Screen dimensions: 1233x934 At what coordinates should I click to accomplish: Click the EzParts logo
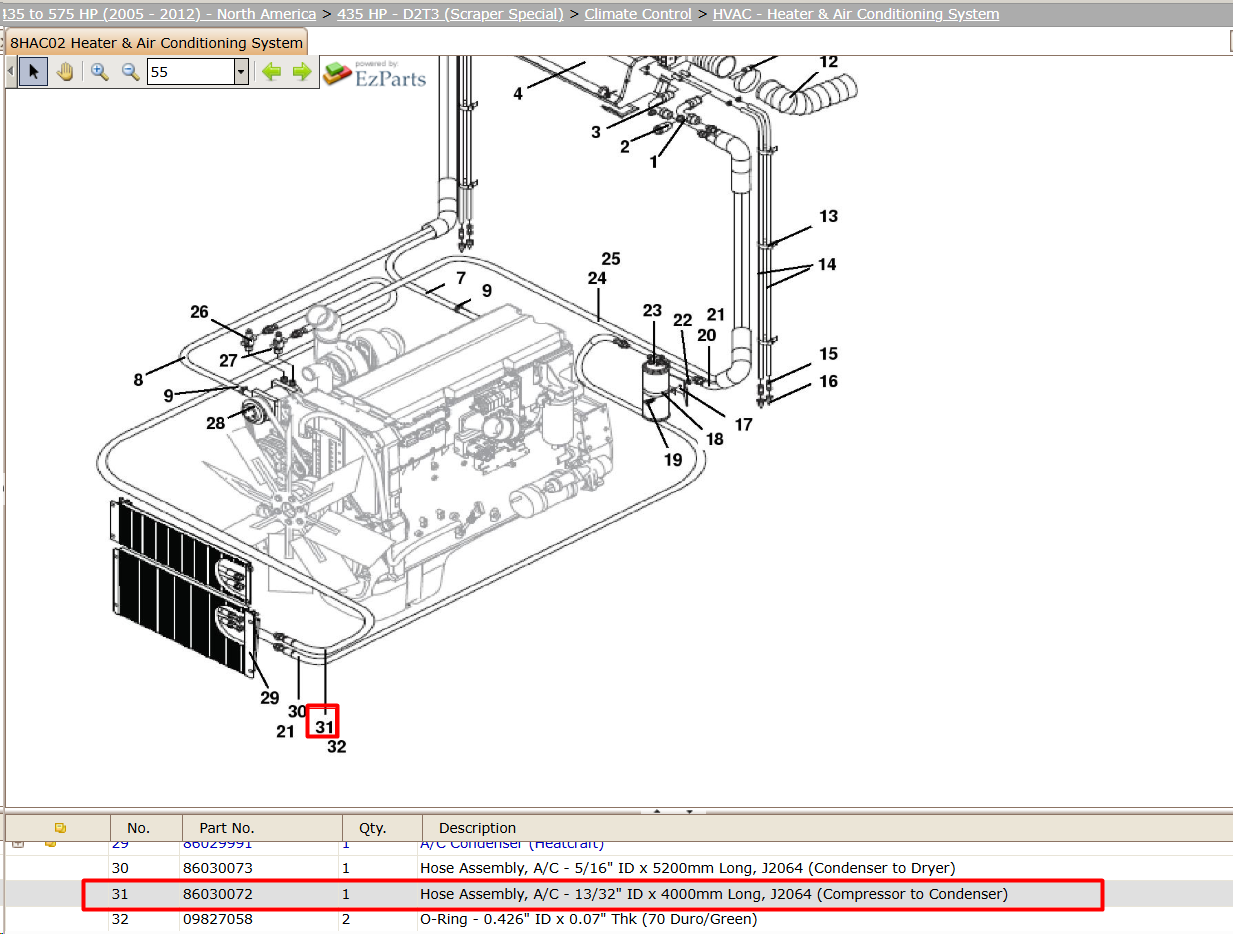(375, 73)
